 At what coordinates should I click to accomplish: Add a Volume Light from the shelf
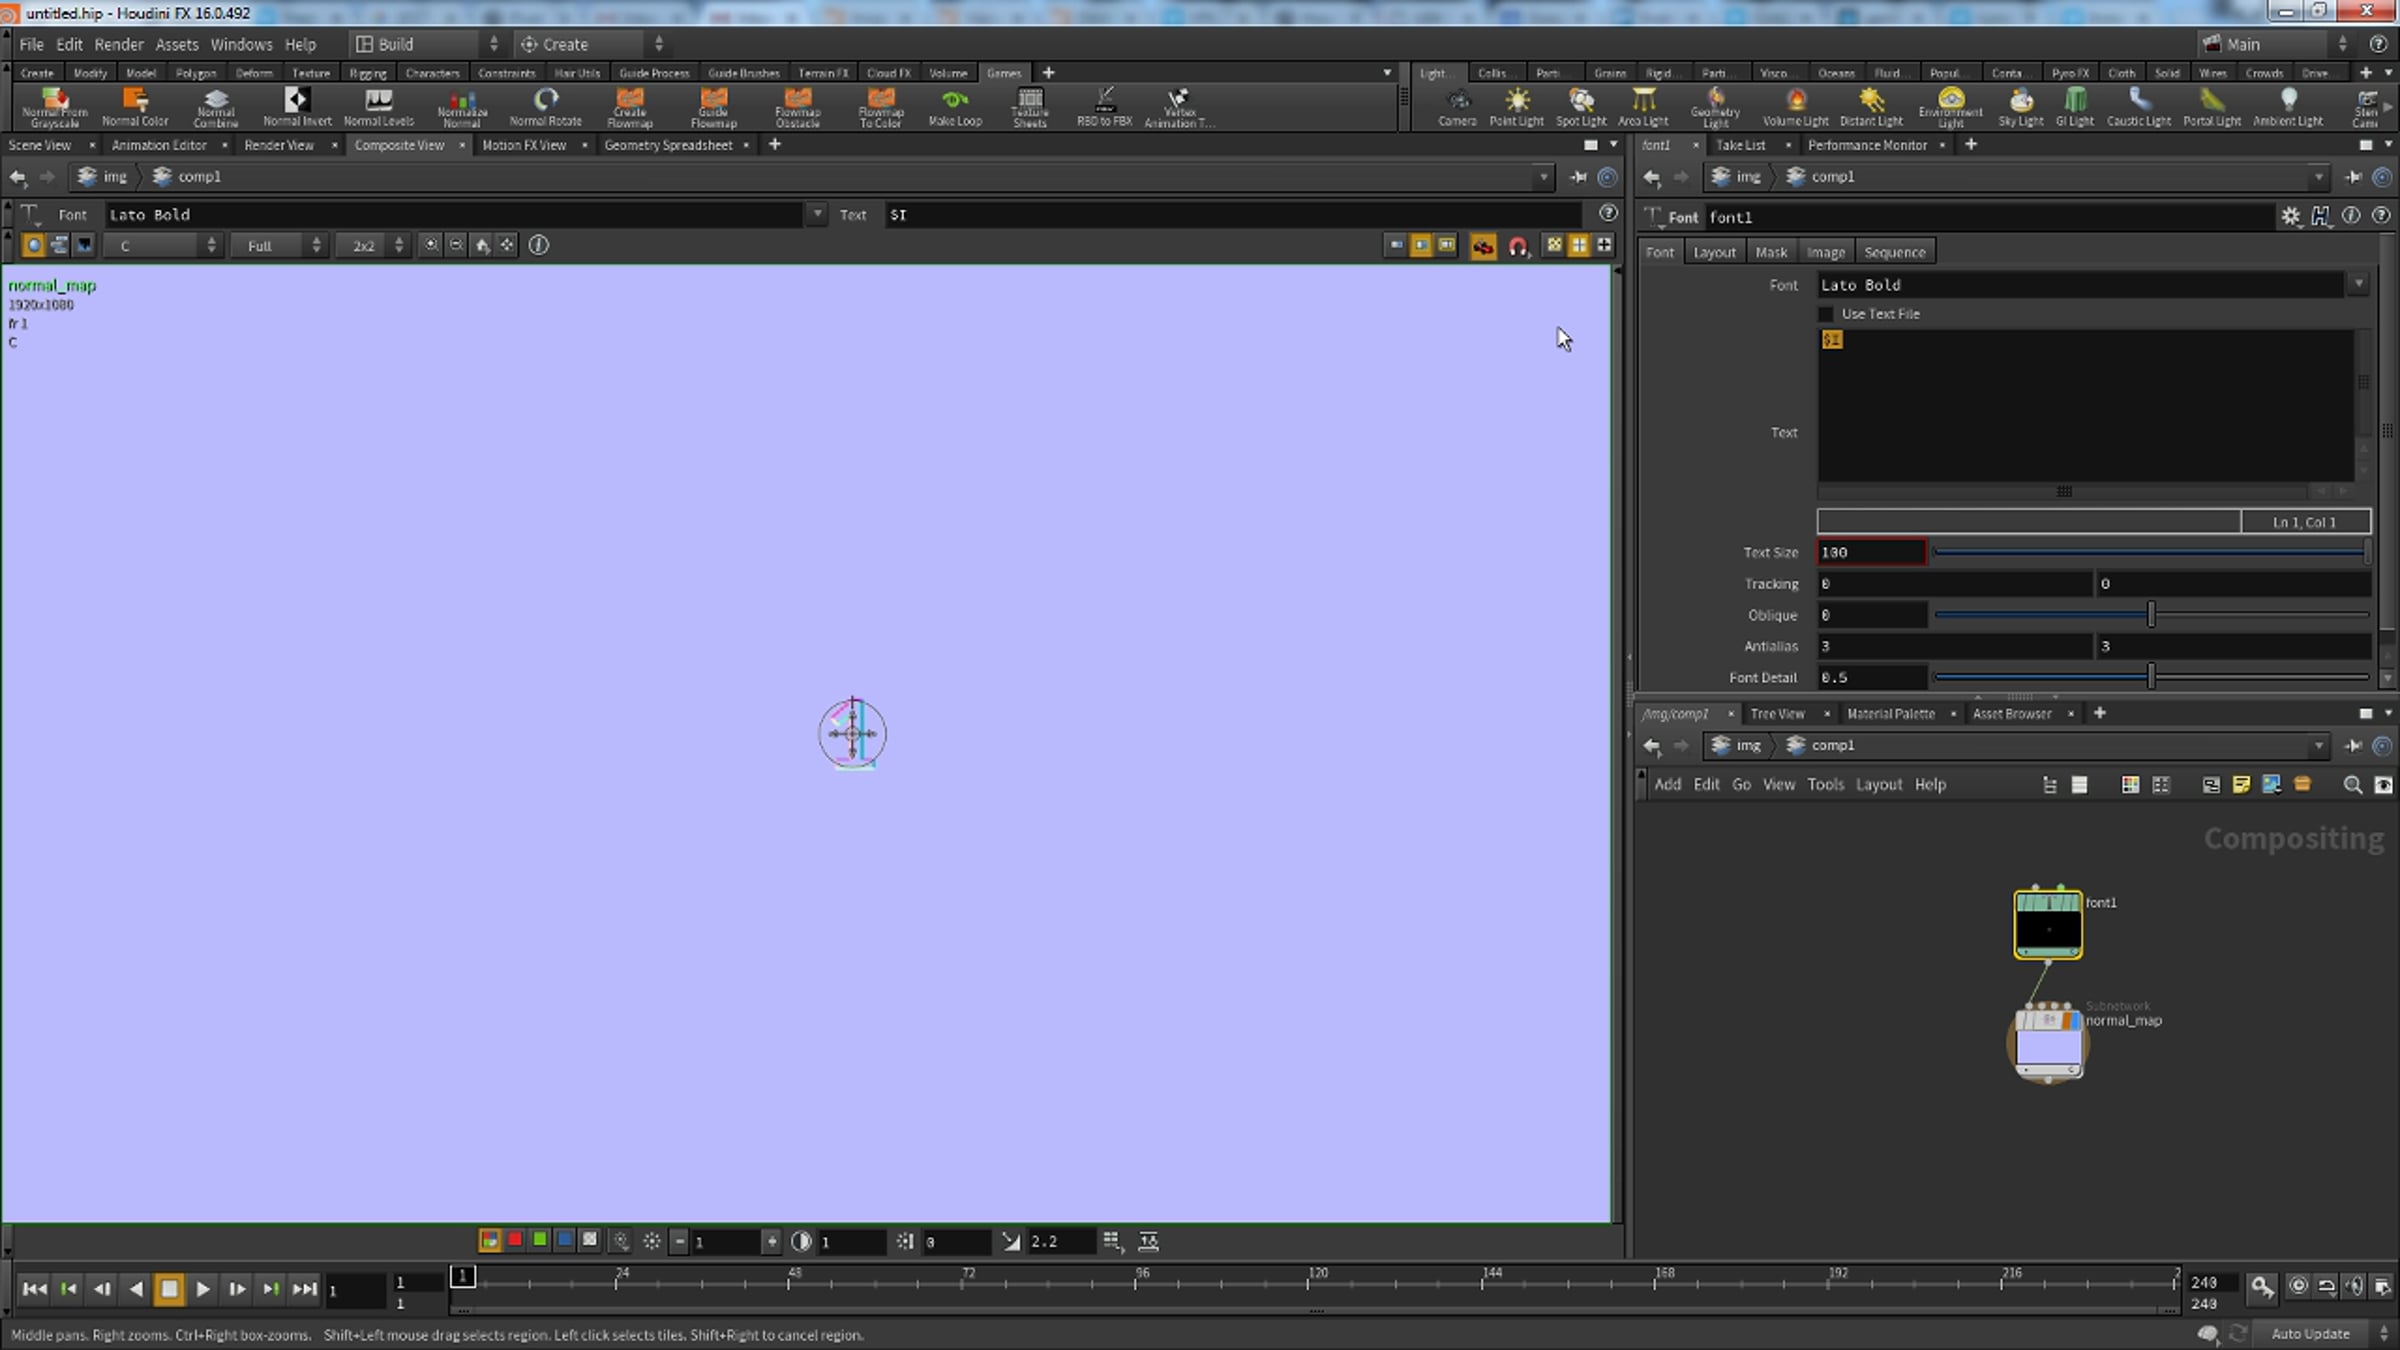tap(1796, 107)
